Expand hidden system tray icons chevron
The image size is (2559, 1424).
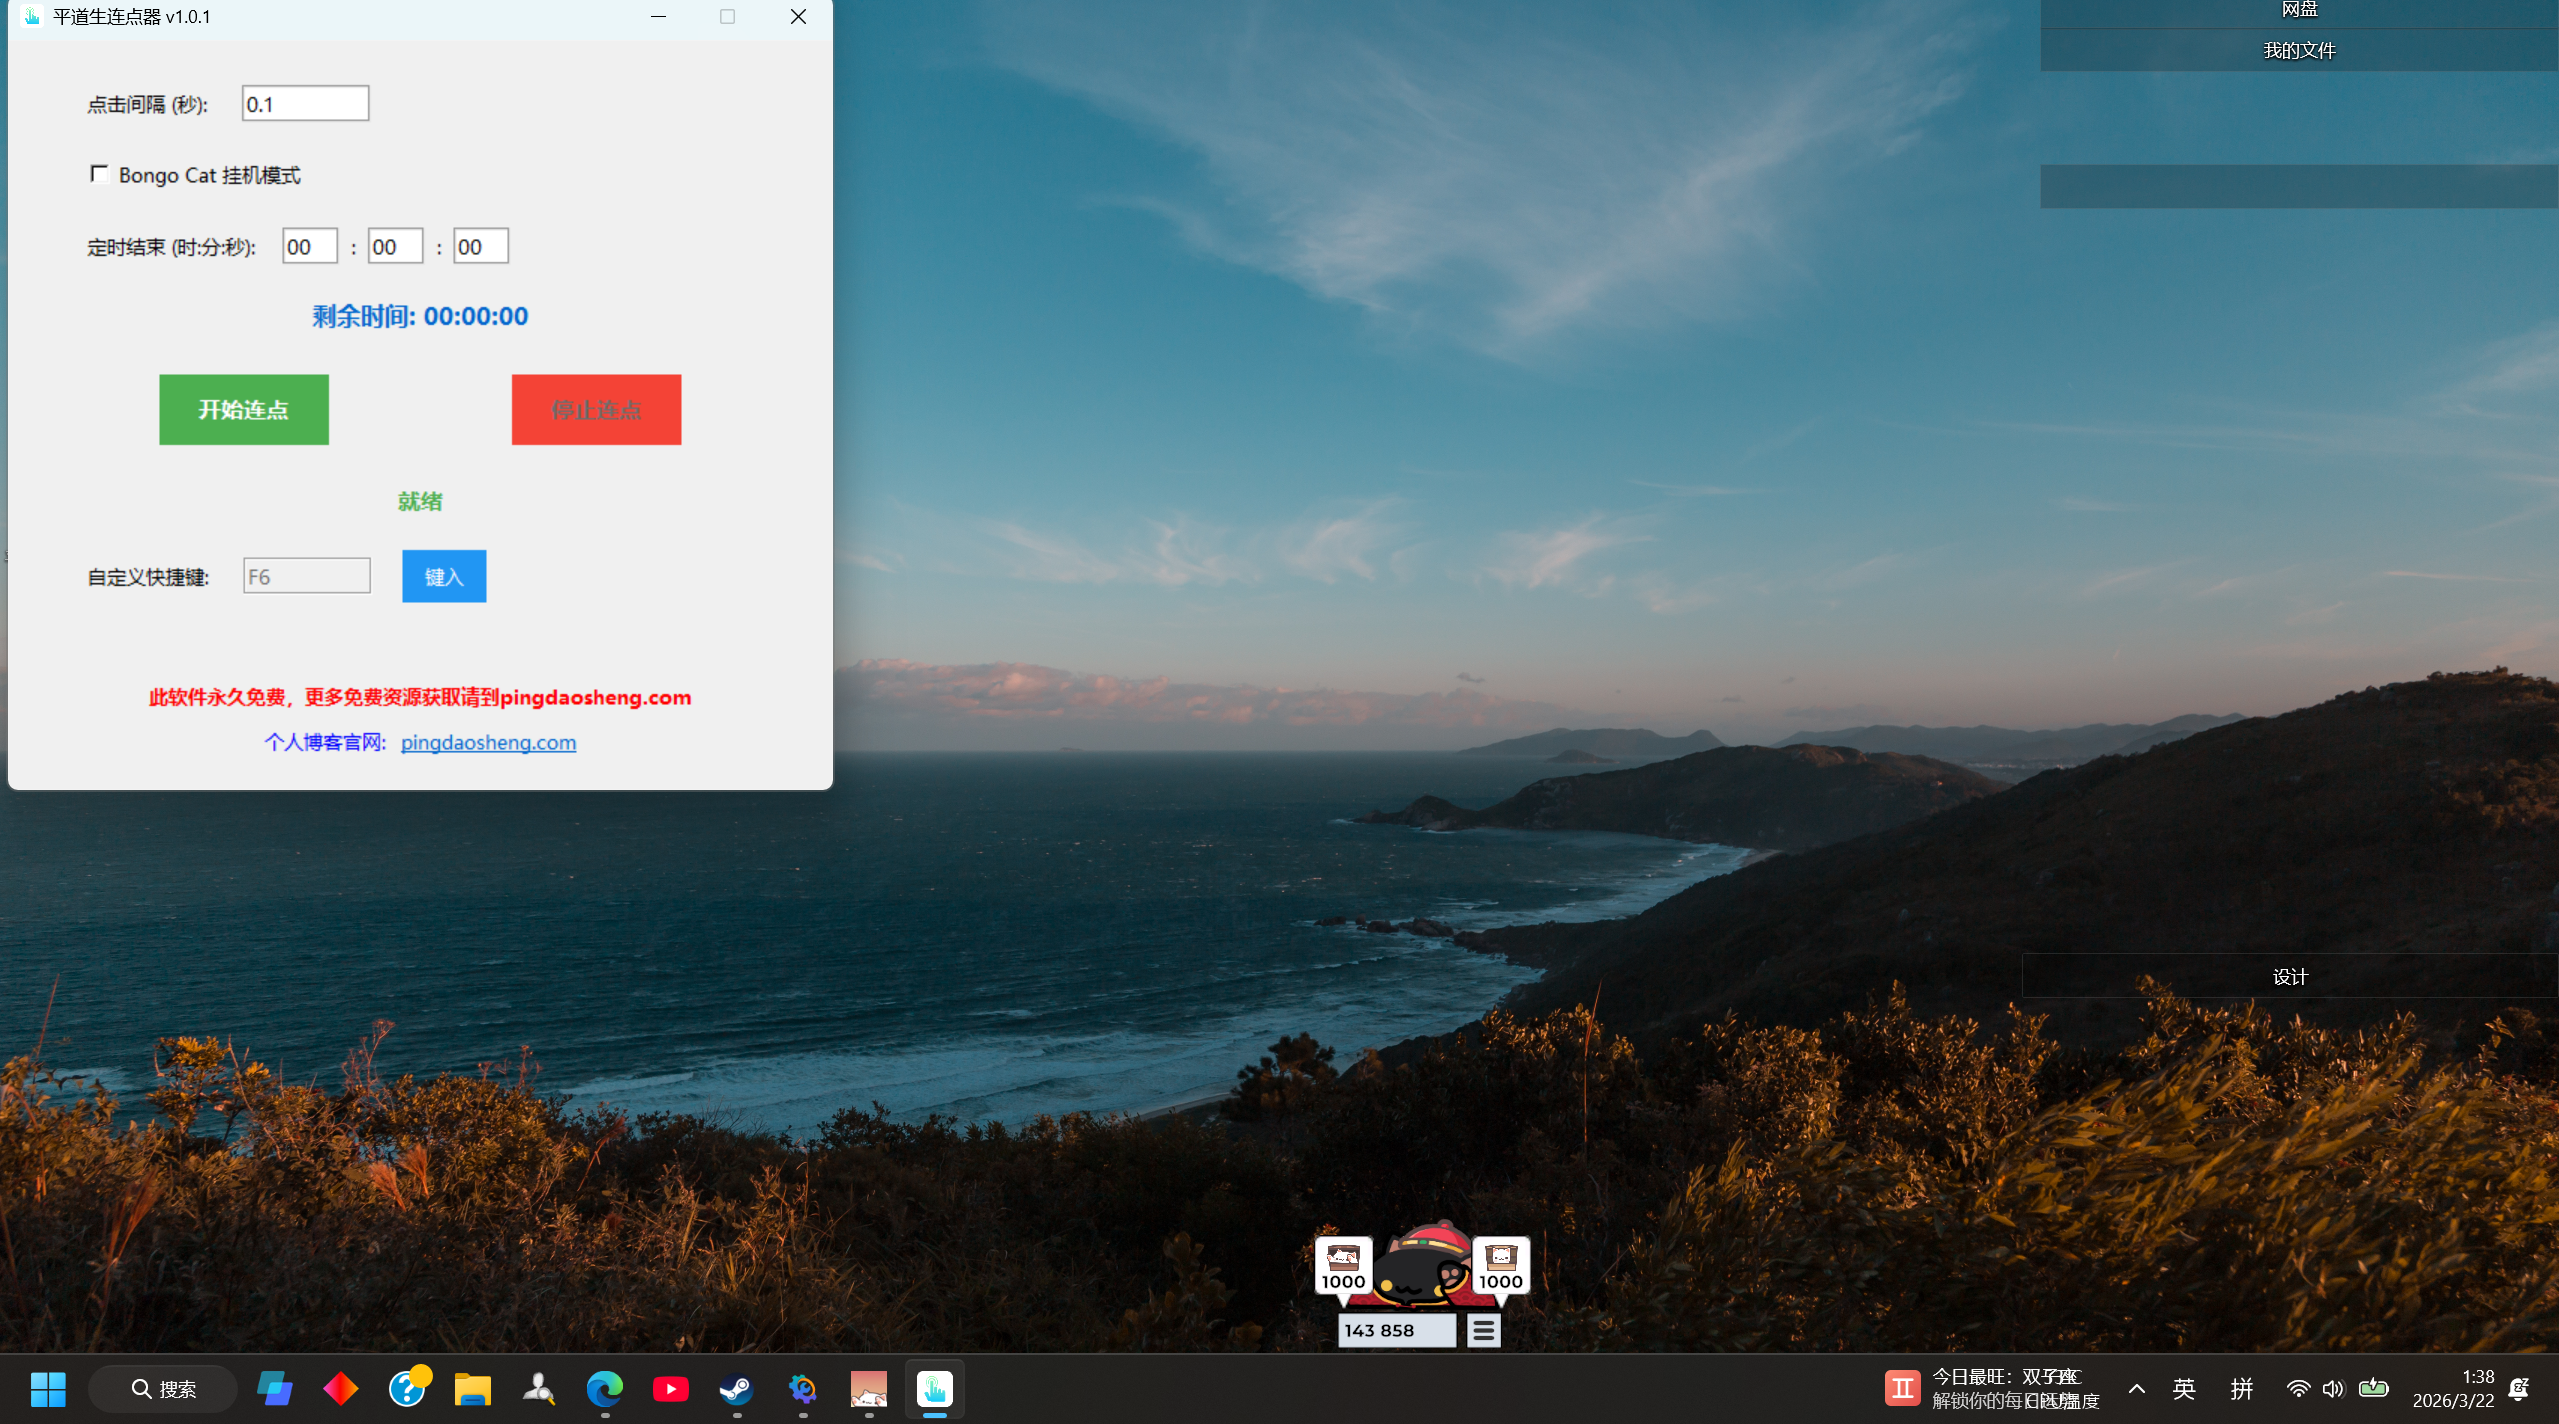tap(2136, 1389)
